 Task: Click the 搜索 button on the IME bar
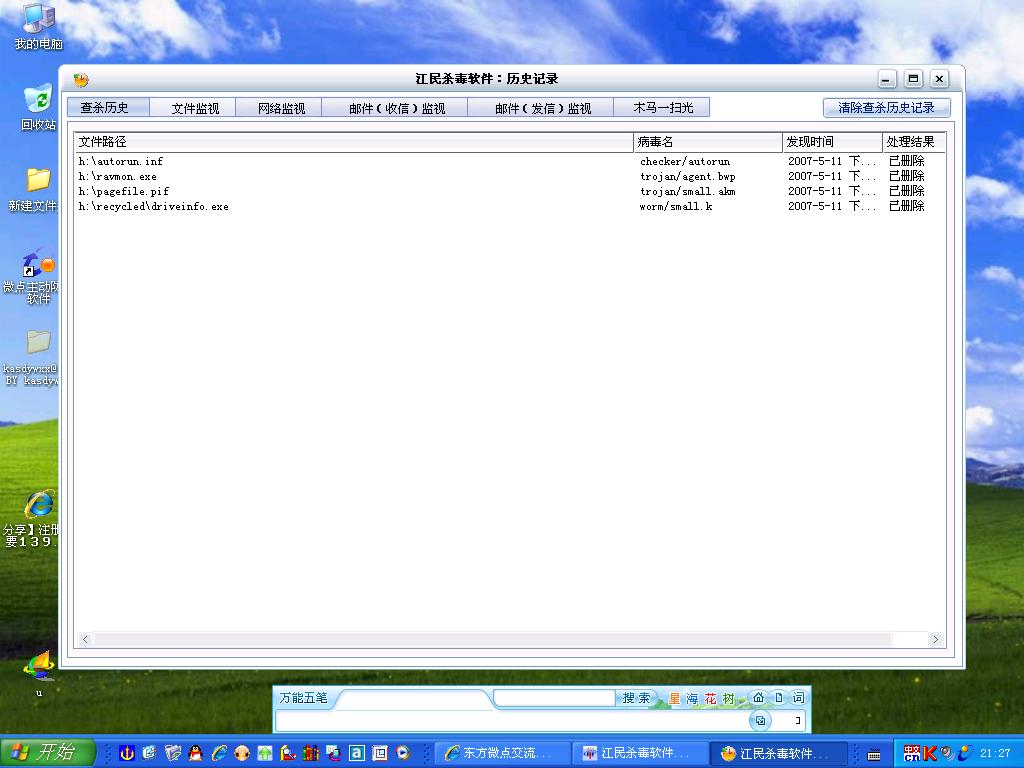[635, 698]
